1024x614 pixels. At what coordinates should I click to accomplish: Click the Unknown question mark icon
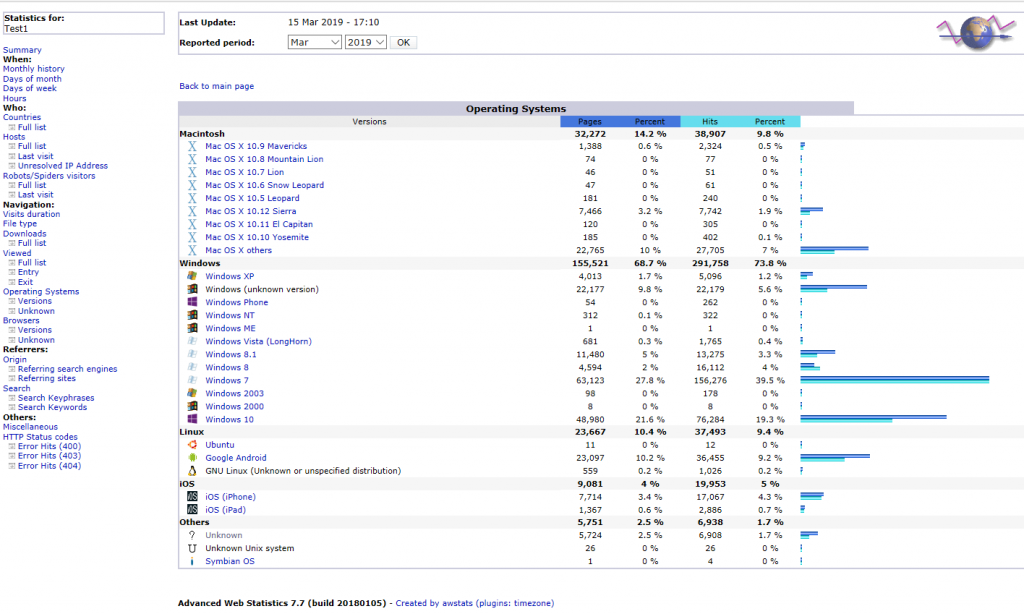tap(192, 535)
